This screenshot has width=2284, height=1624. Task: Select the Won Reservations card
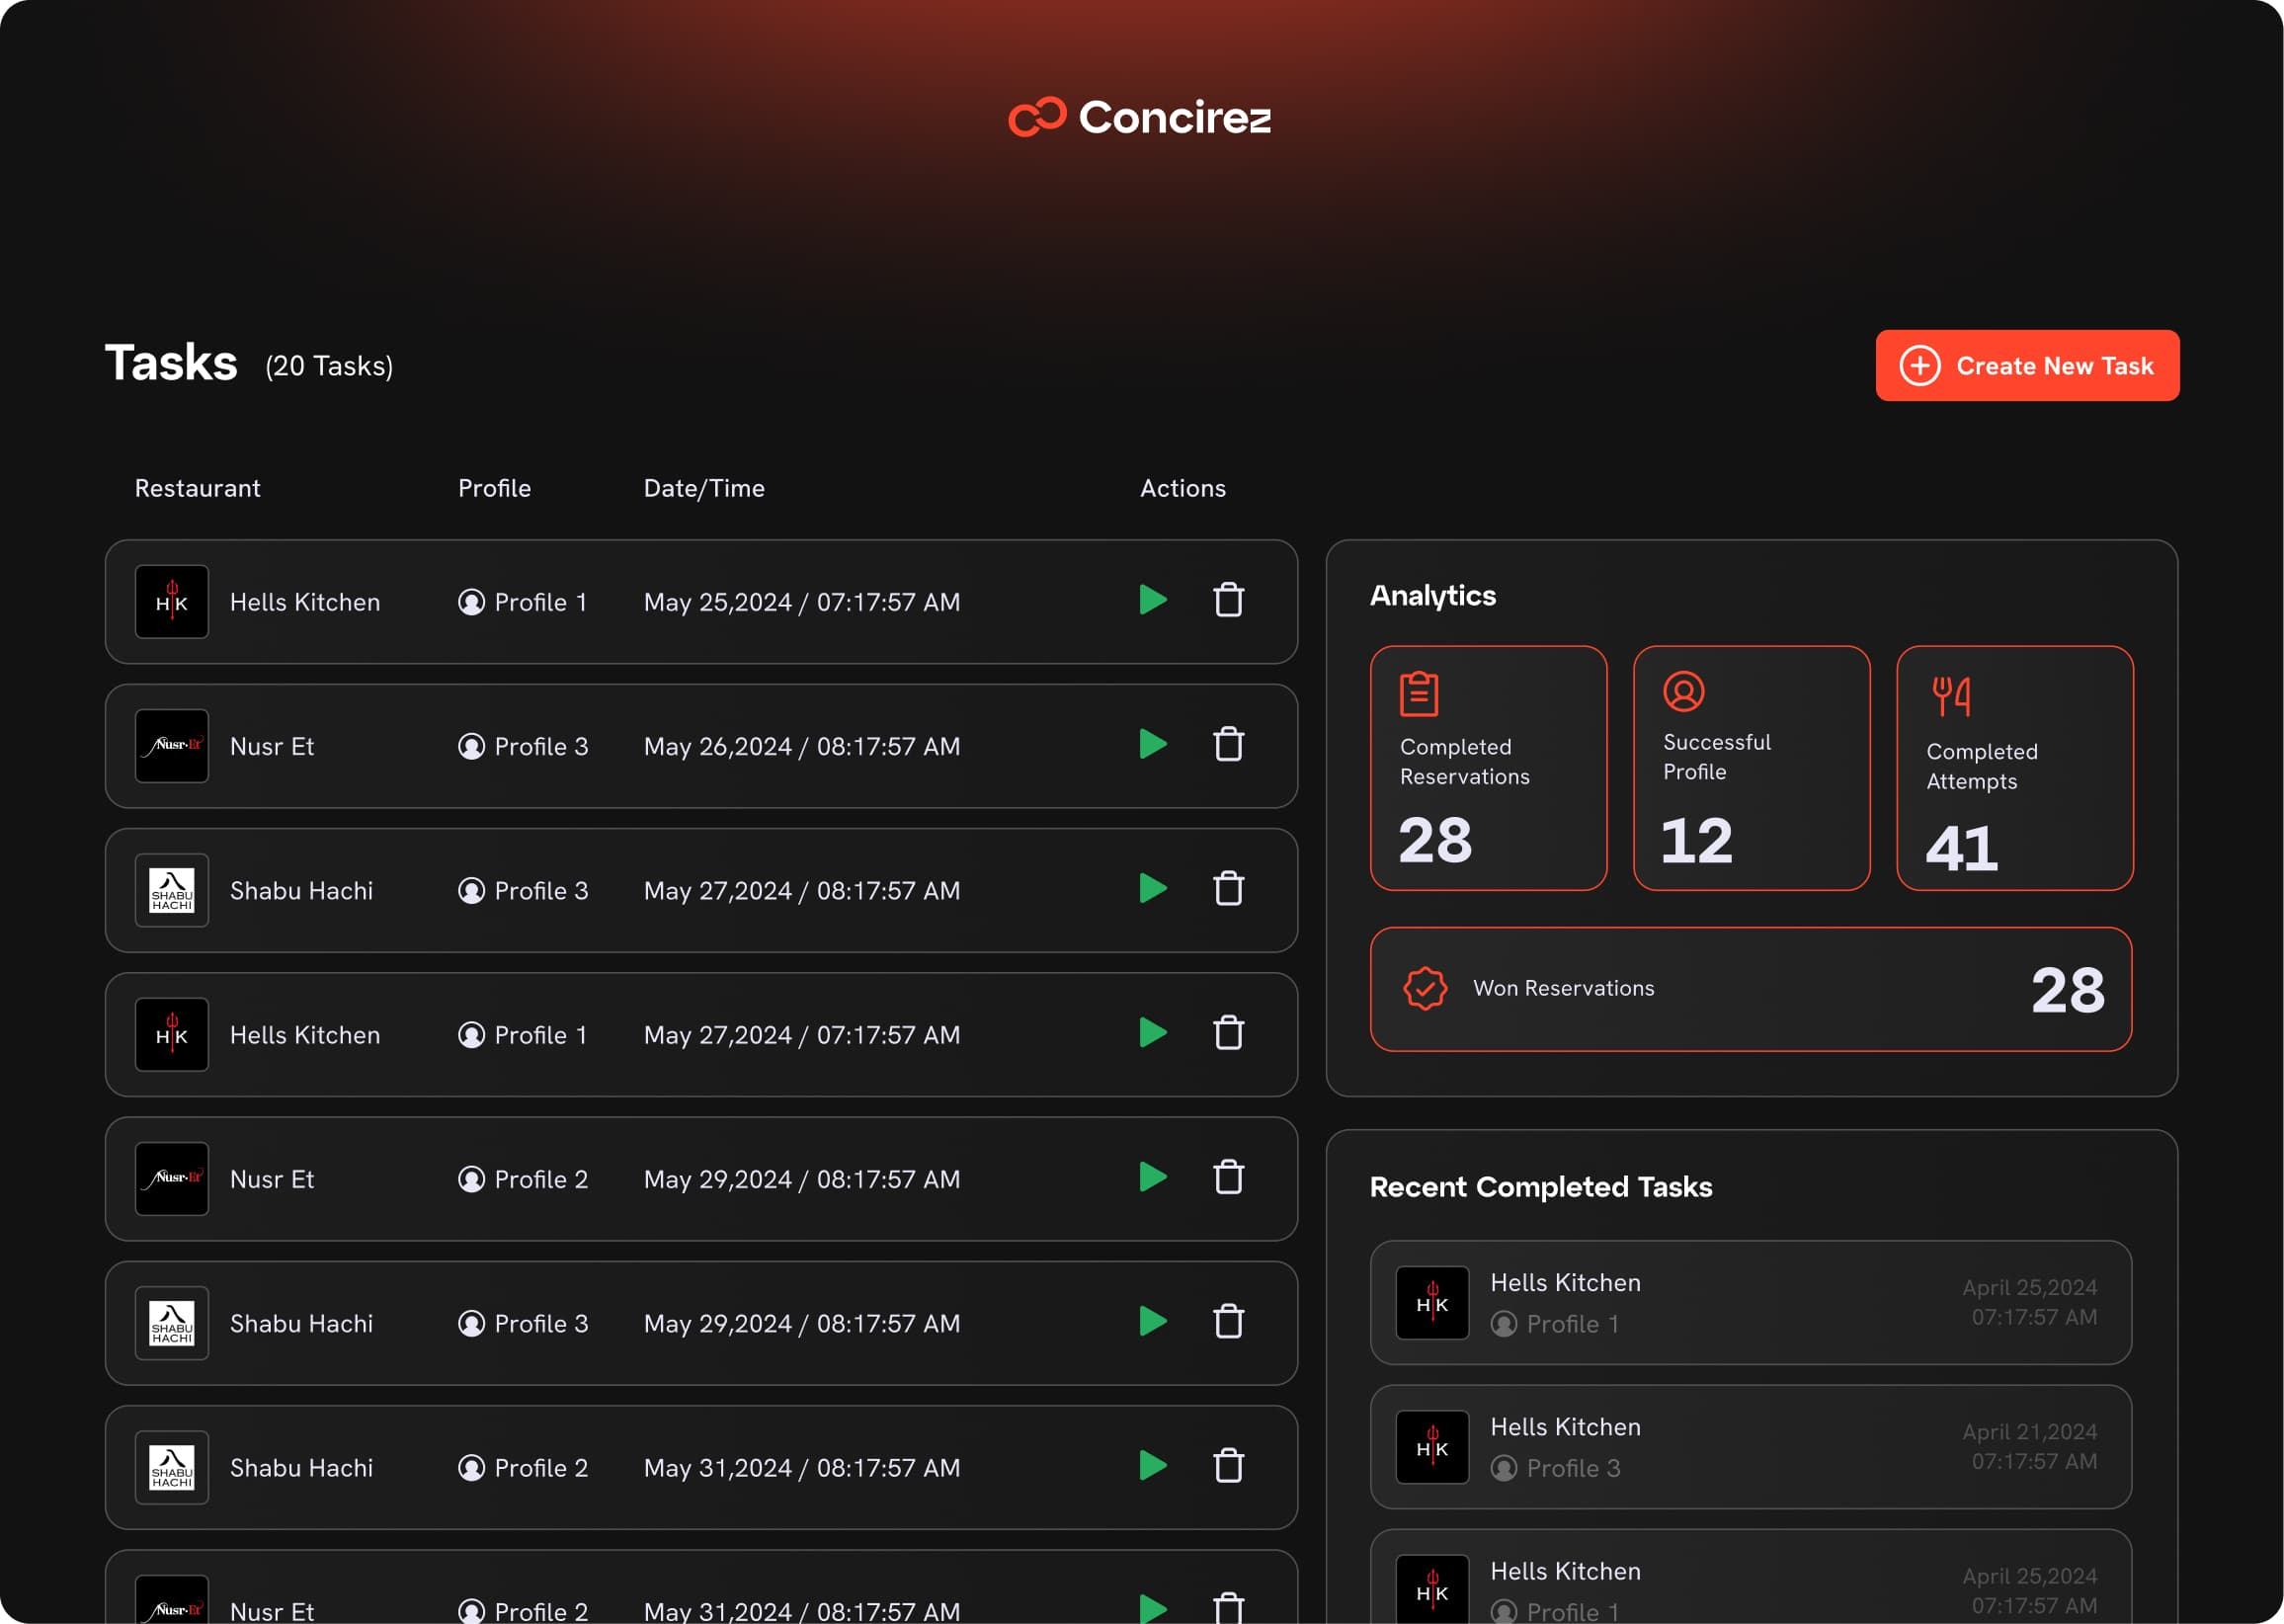tap(1751, 989)
